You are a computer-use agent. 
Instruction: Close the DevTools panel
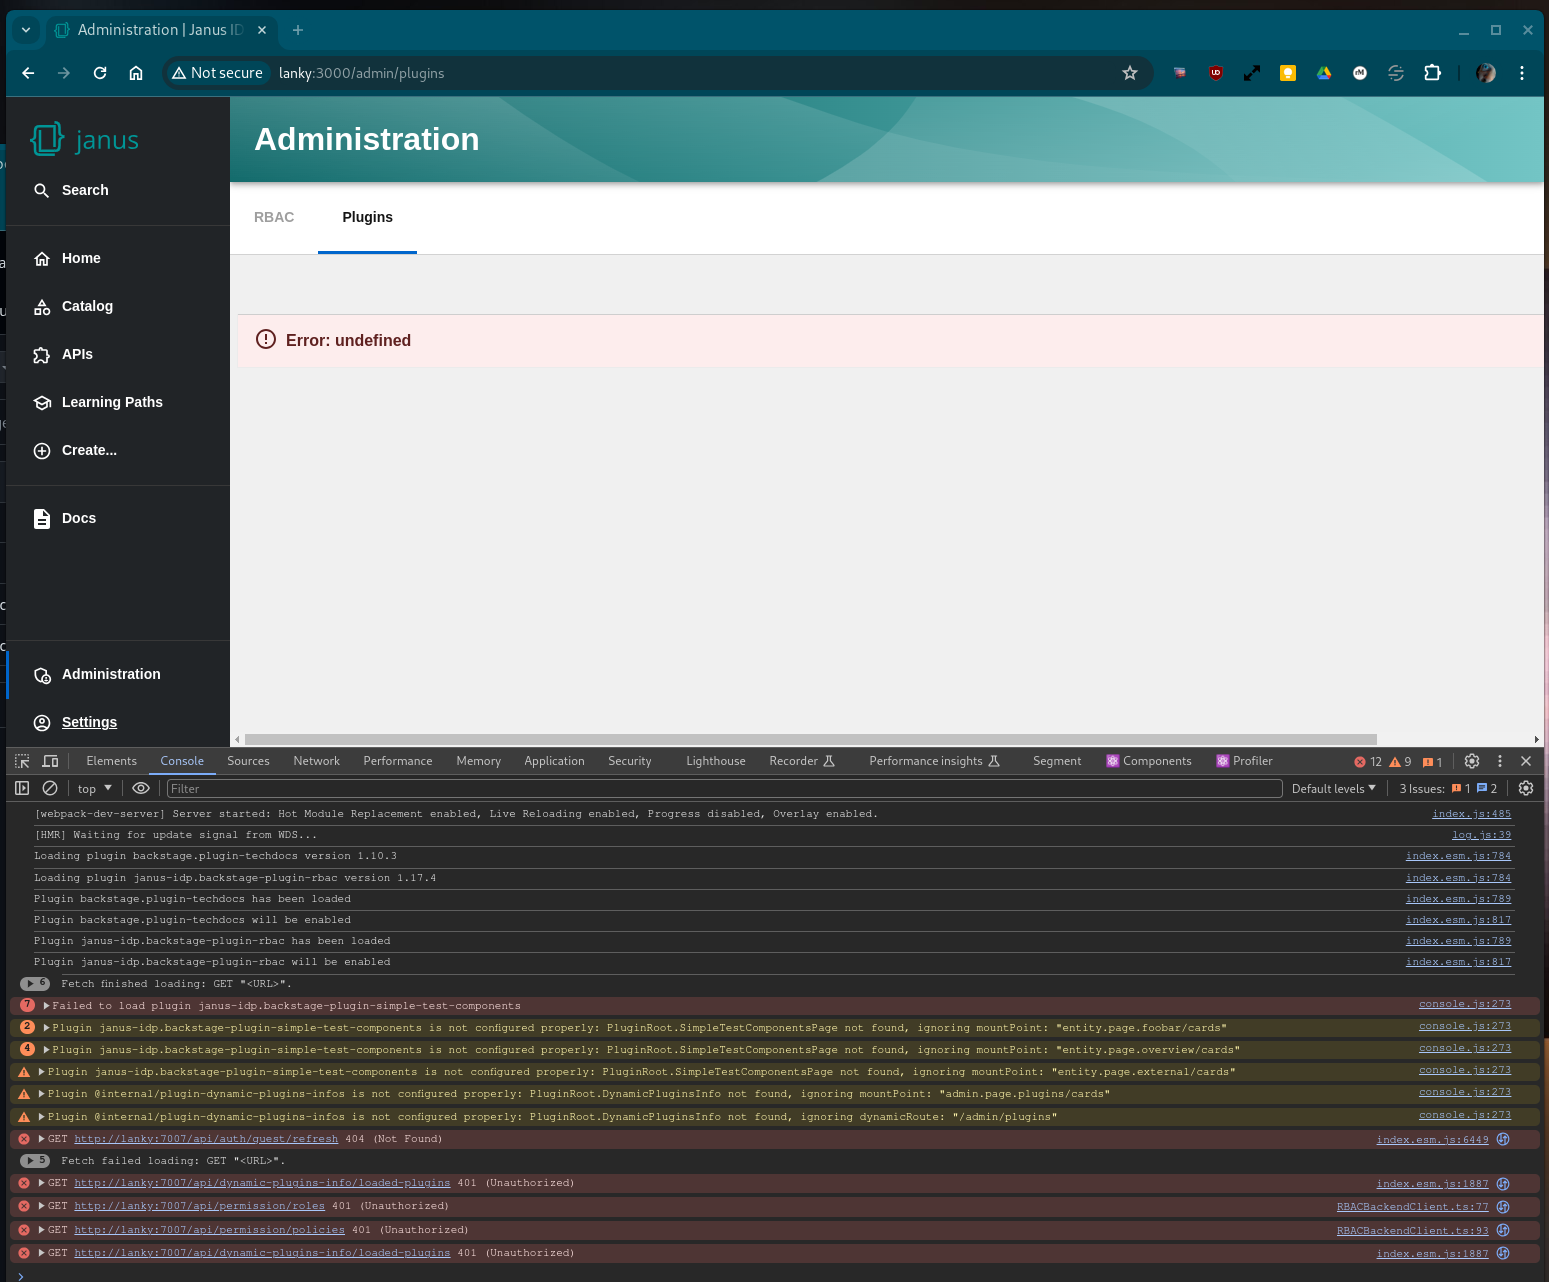tap(1526, 761)
